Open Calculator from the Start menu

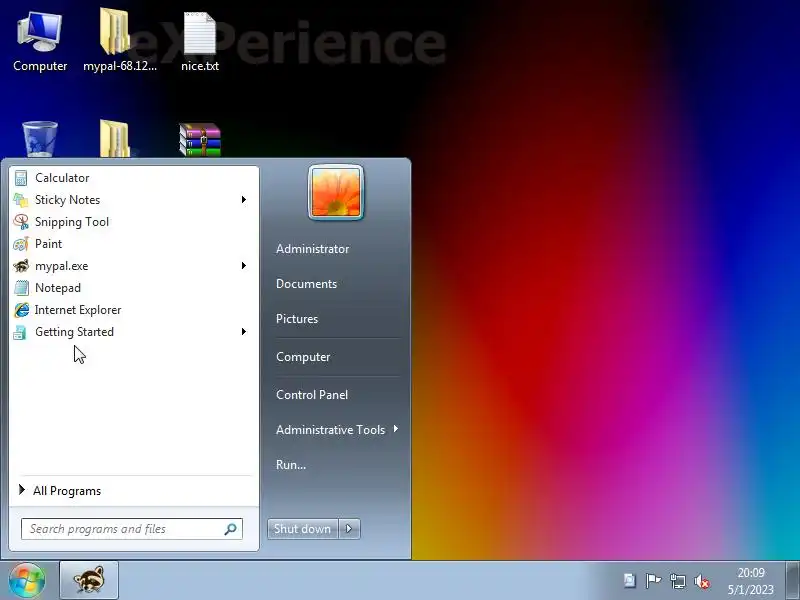coord(133,178)
